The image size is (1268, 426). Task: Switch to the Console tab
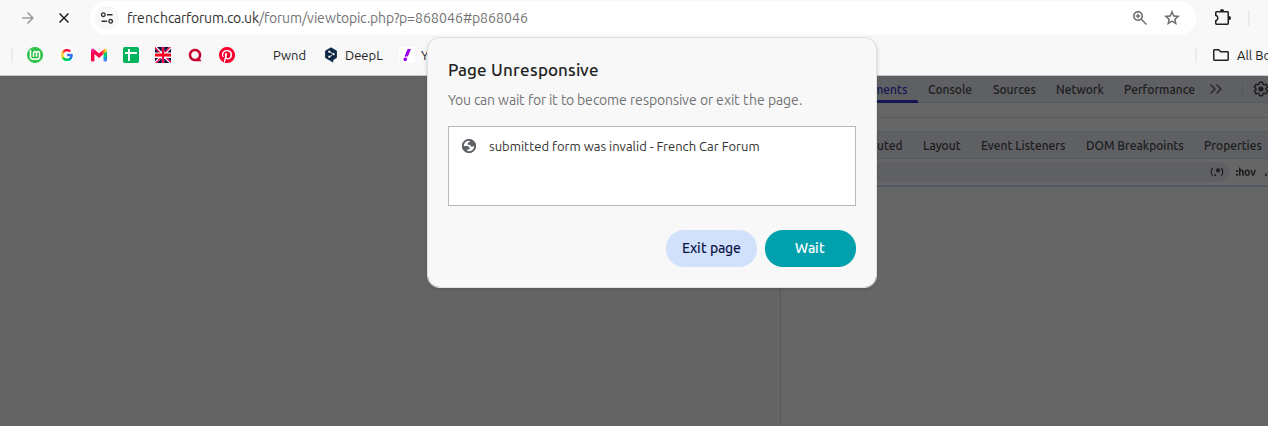950,89
